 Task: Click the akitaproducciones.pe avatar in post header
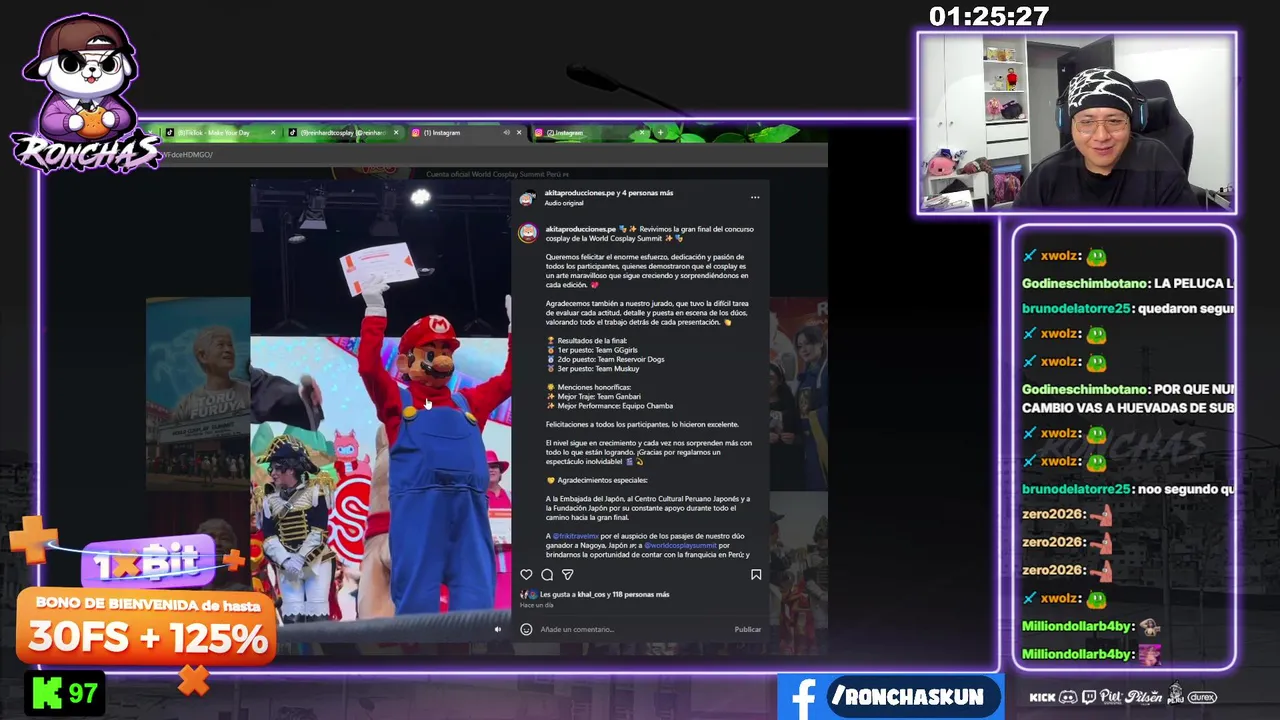tap(527, 198)
